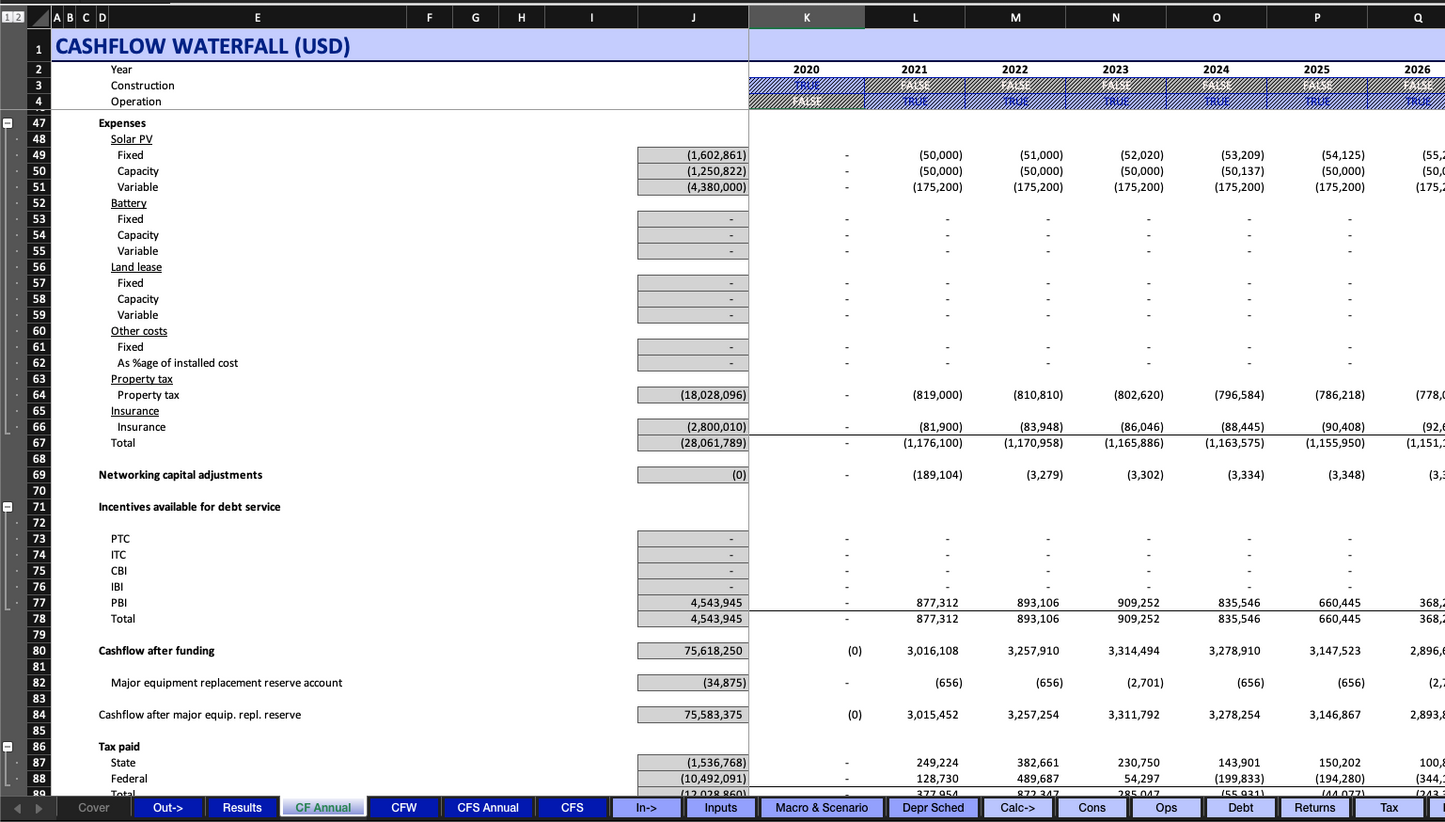Open the Cover sheet tab
Screen dimensions: 1445x822
[x=94, y=808]
